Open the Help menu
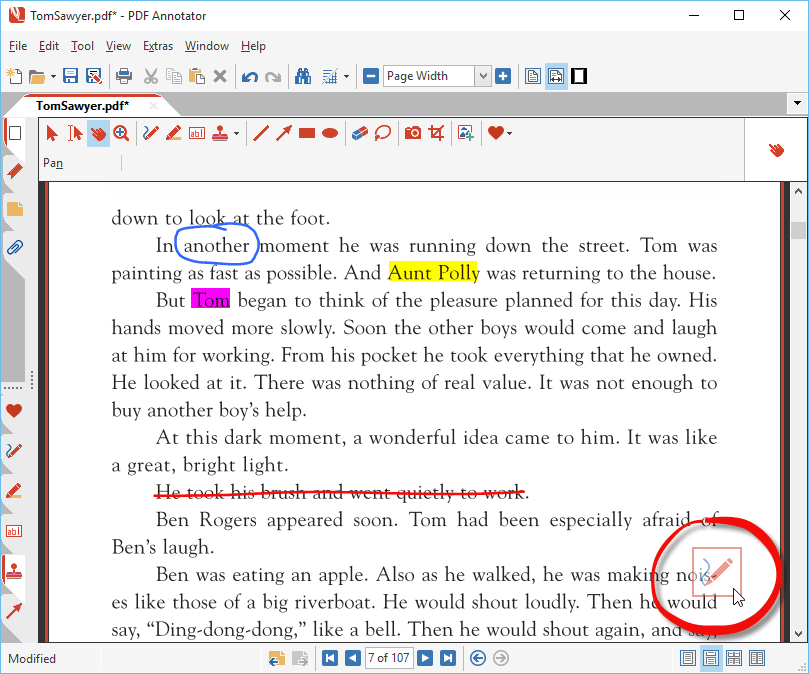Image resolution: width=809 pixels, height=674 pixels. (x=253, y=46)
